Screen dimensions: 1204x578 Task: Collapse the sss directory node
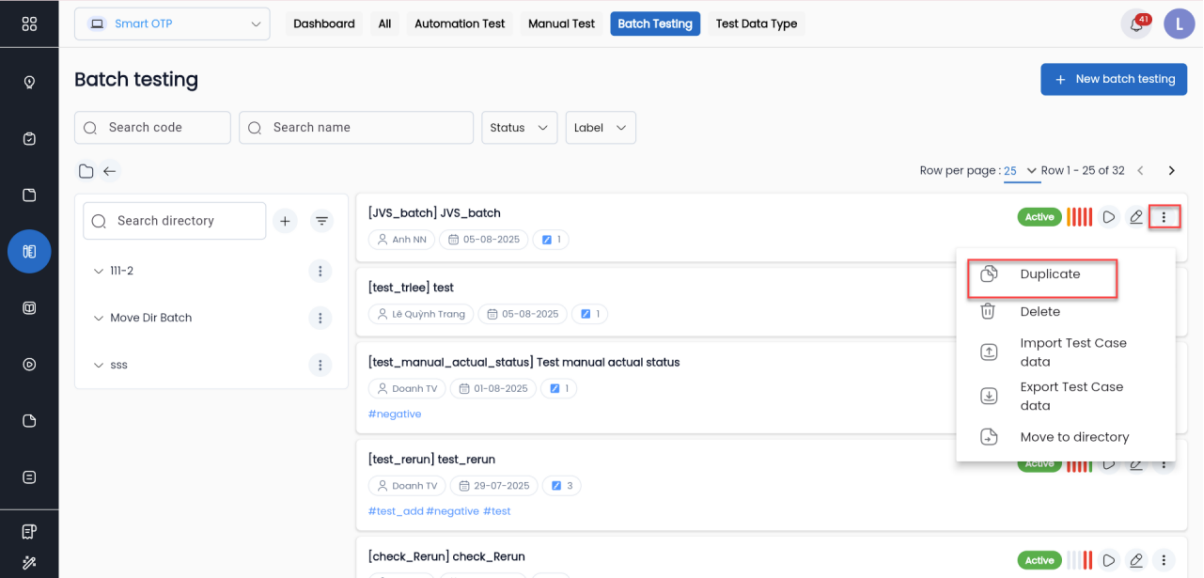click(x=98, y=365)
